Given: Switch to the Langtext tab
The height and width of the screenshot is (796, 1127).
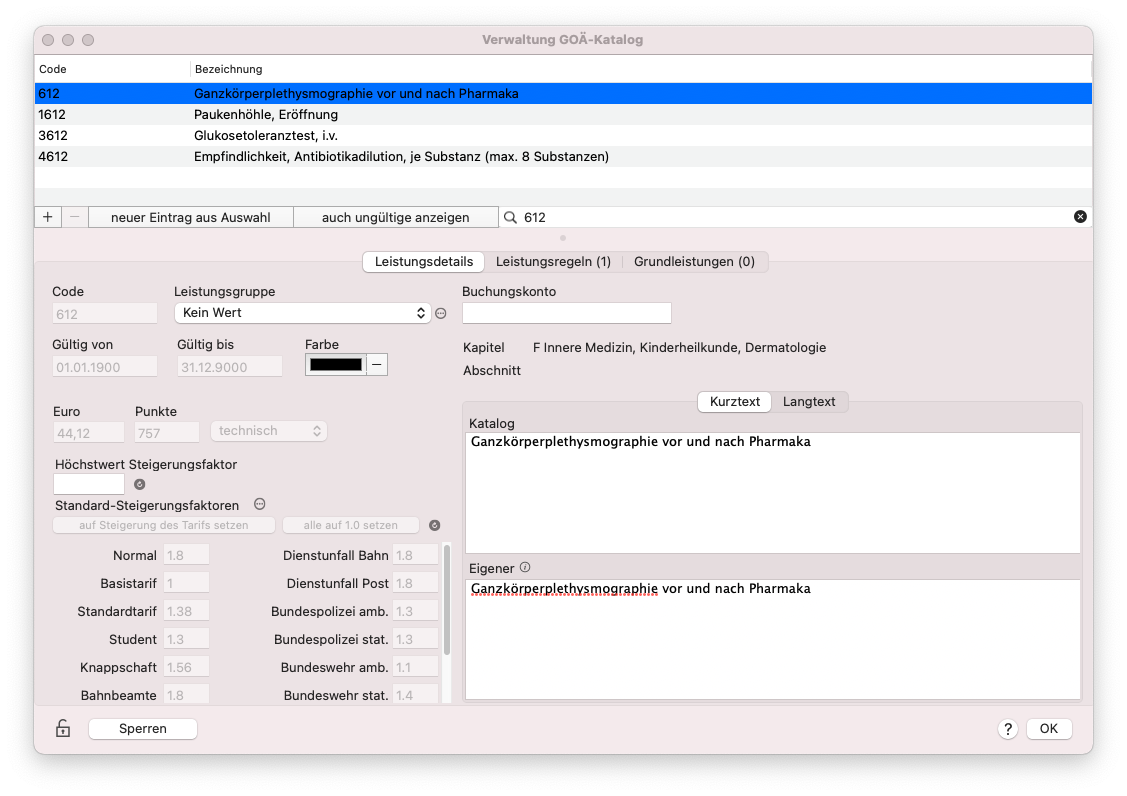Looking at the screenshot, I should (809, 402).
